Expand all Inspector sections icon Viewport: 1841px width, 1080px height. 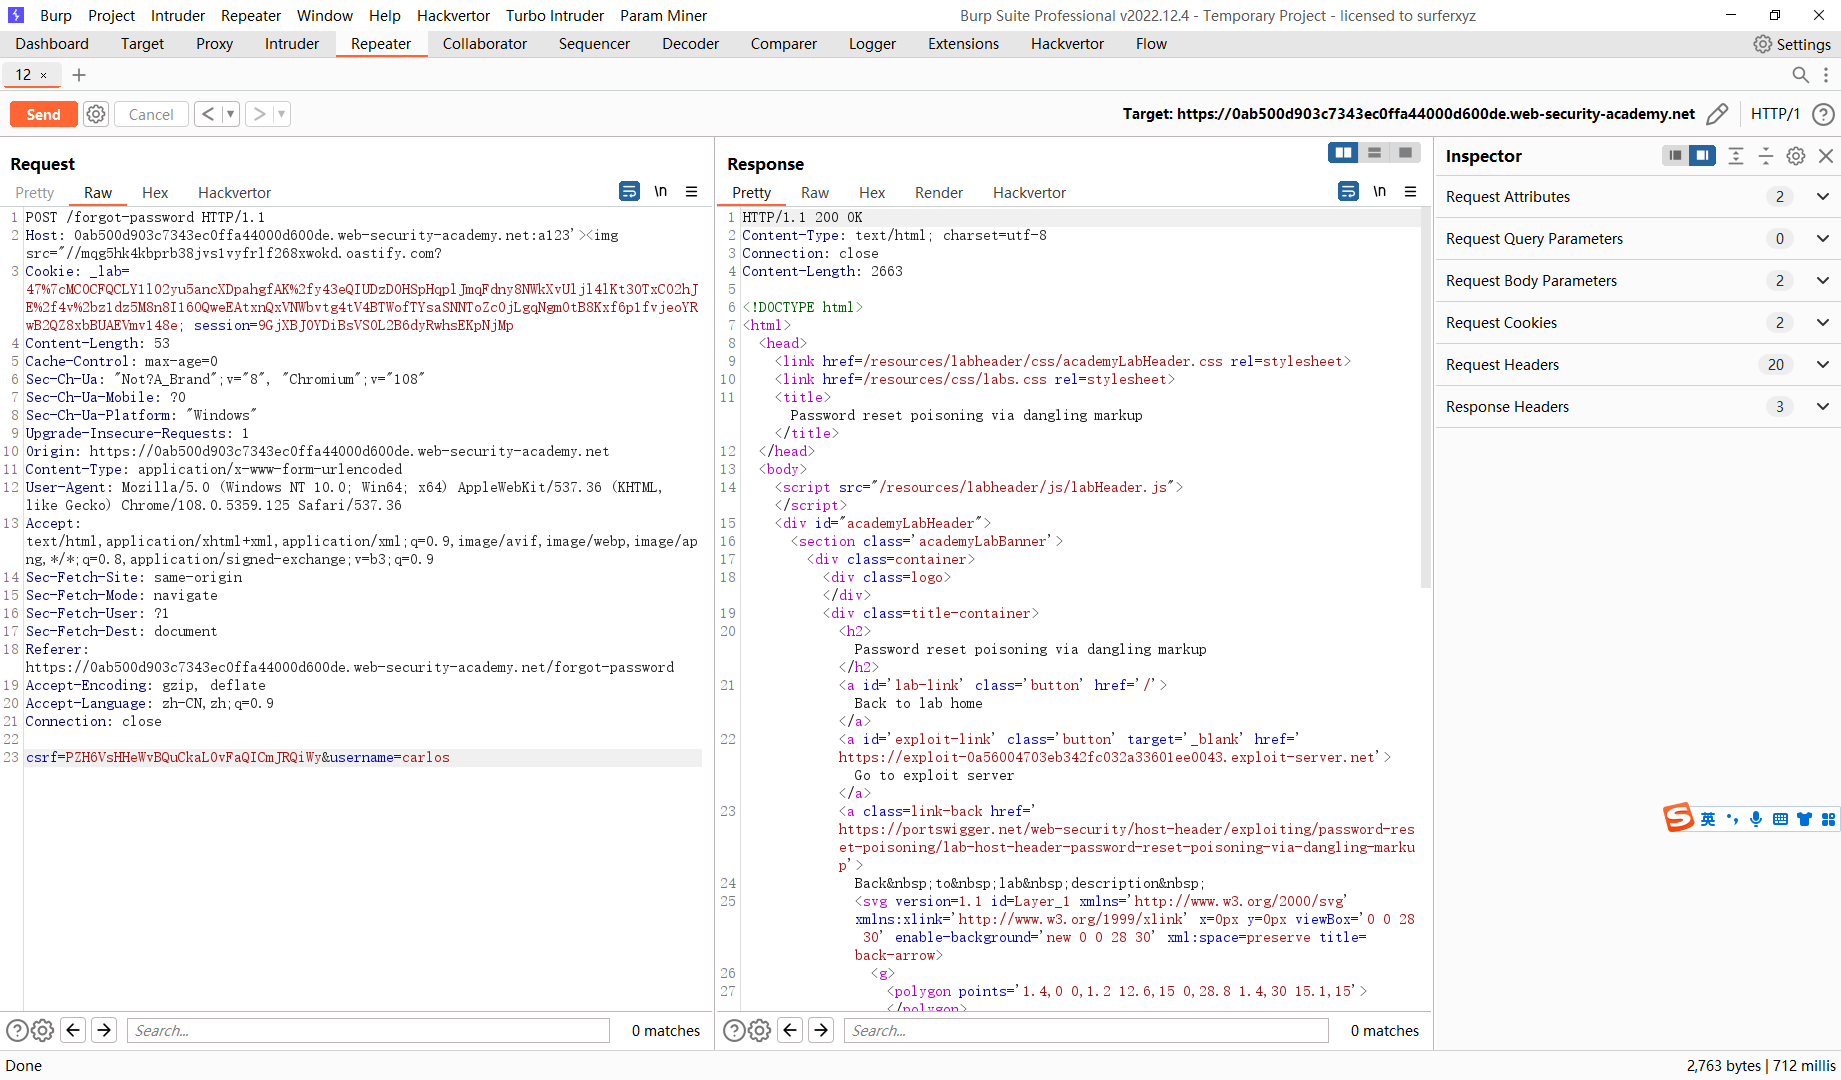[x=1736, y=156]
